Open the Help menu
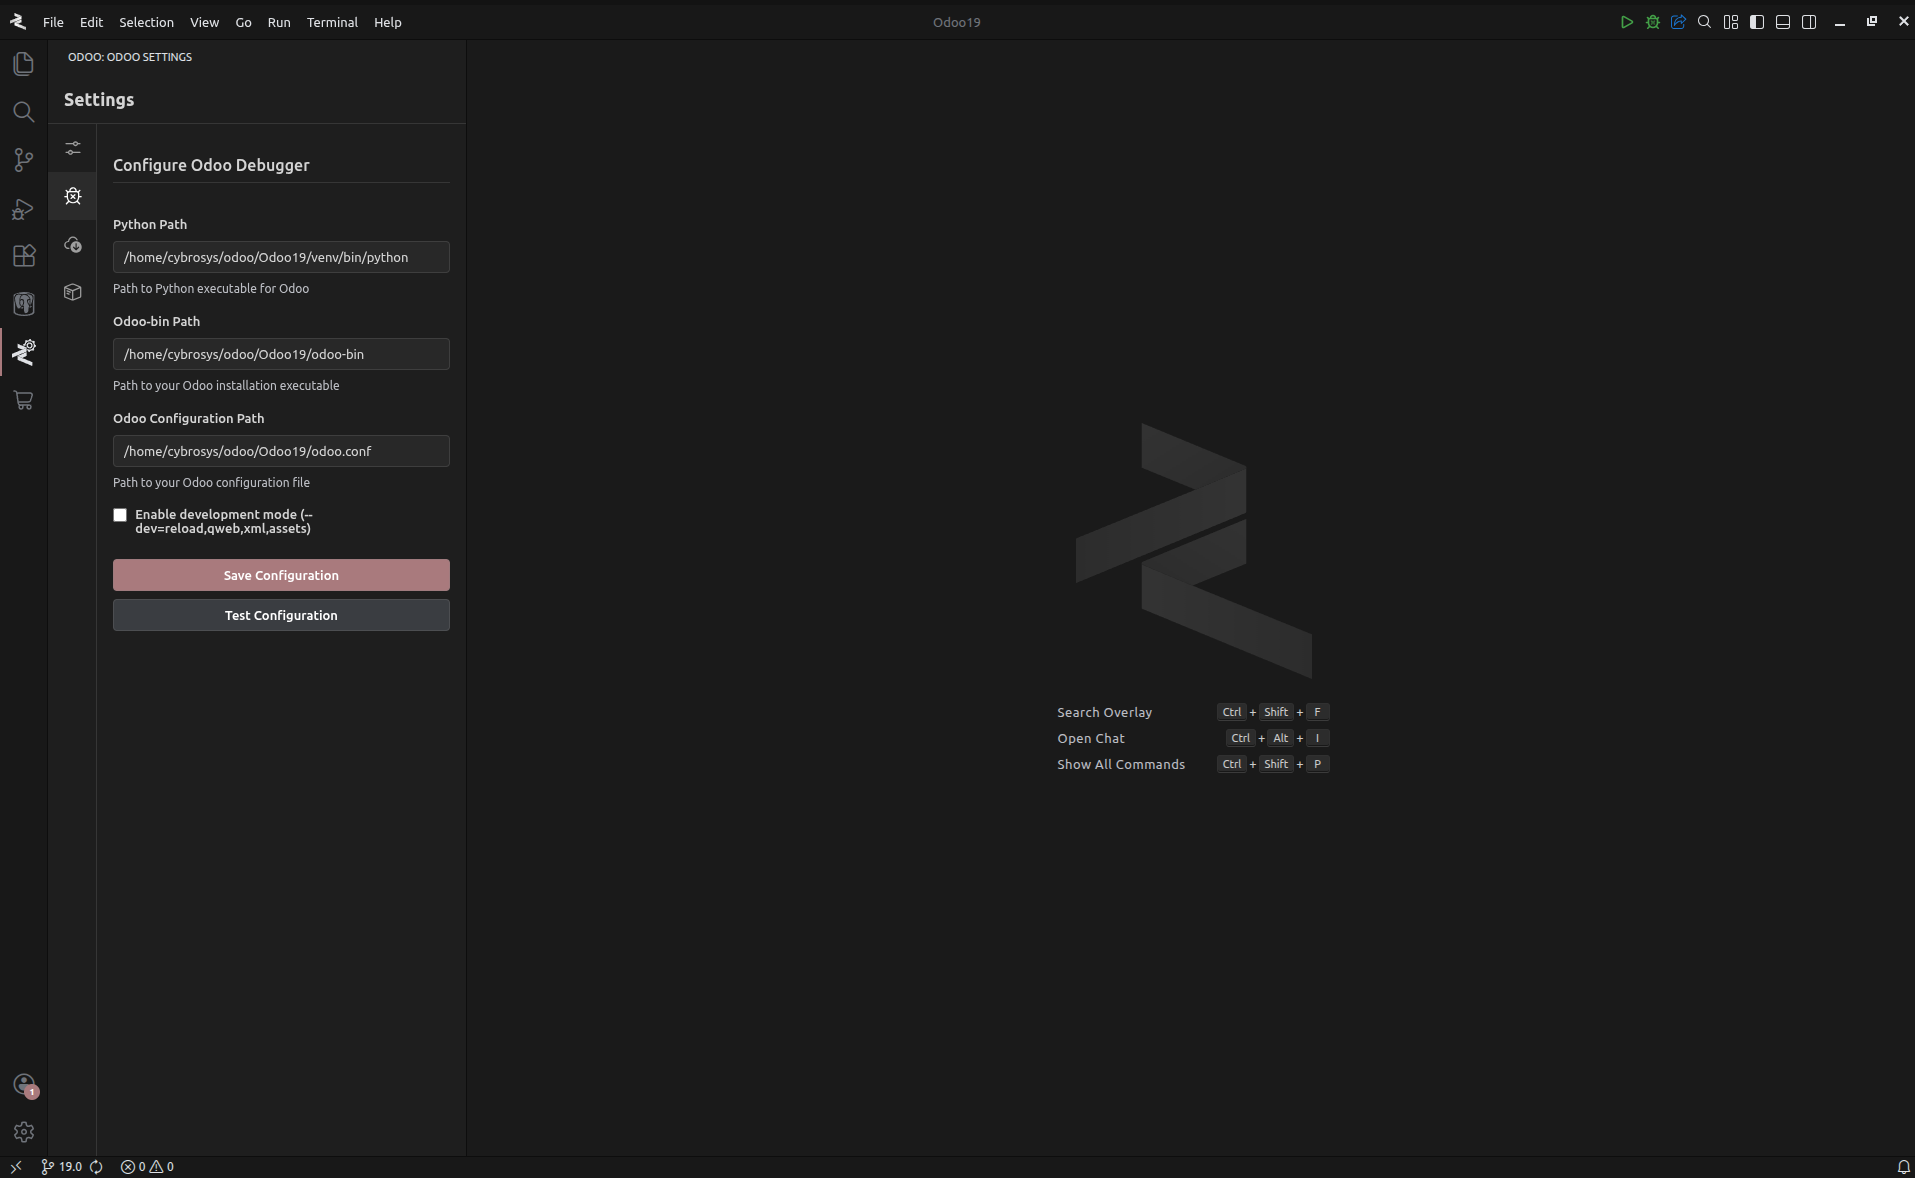This screenshot has height=1178, width=1915. point(387,22)
